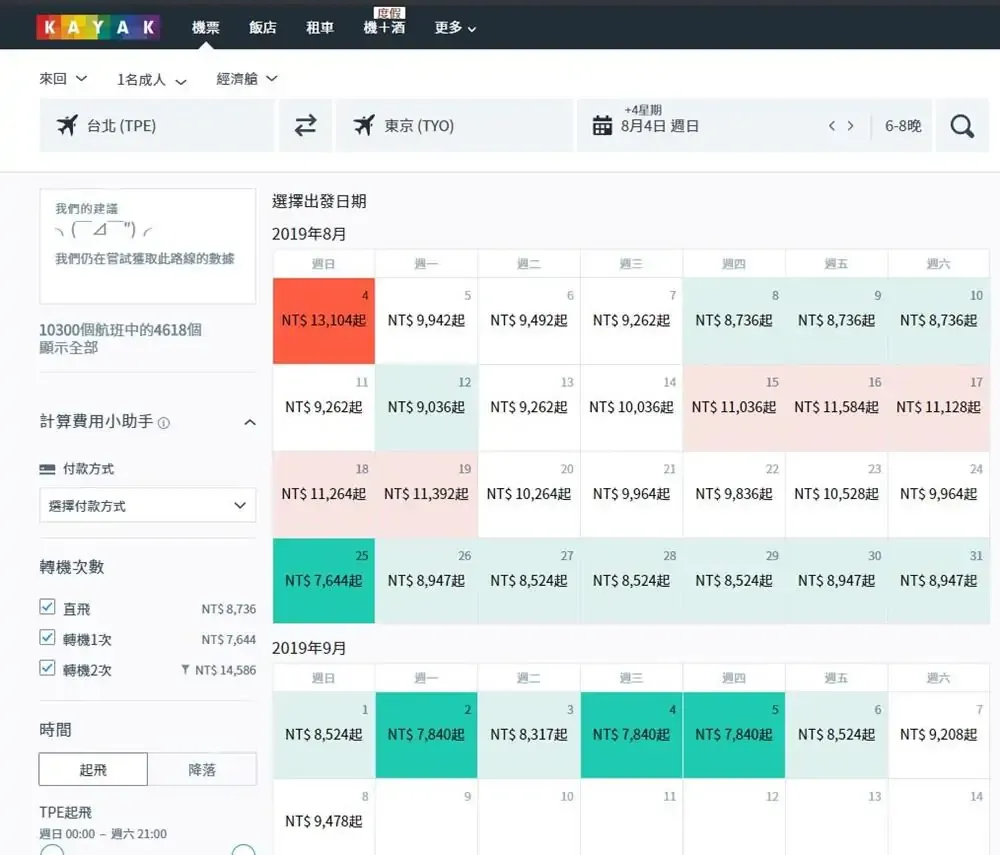Click the 顯示全部 show all link

tap(69, 348)
